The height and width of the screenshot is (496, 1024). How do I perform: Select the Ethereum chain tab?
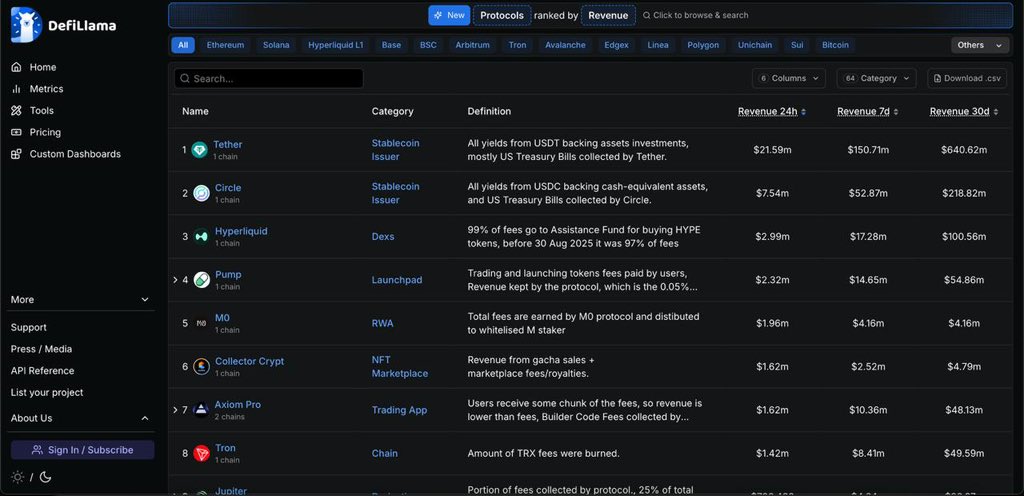coord(225,45)
